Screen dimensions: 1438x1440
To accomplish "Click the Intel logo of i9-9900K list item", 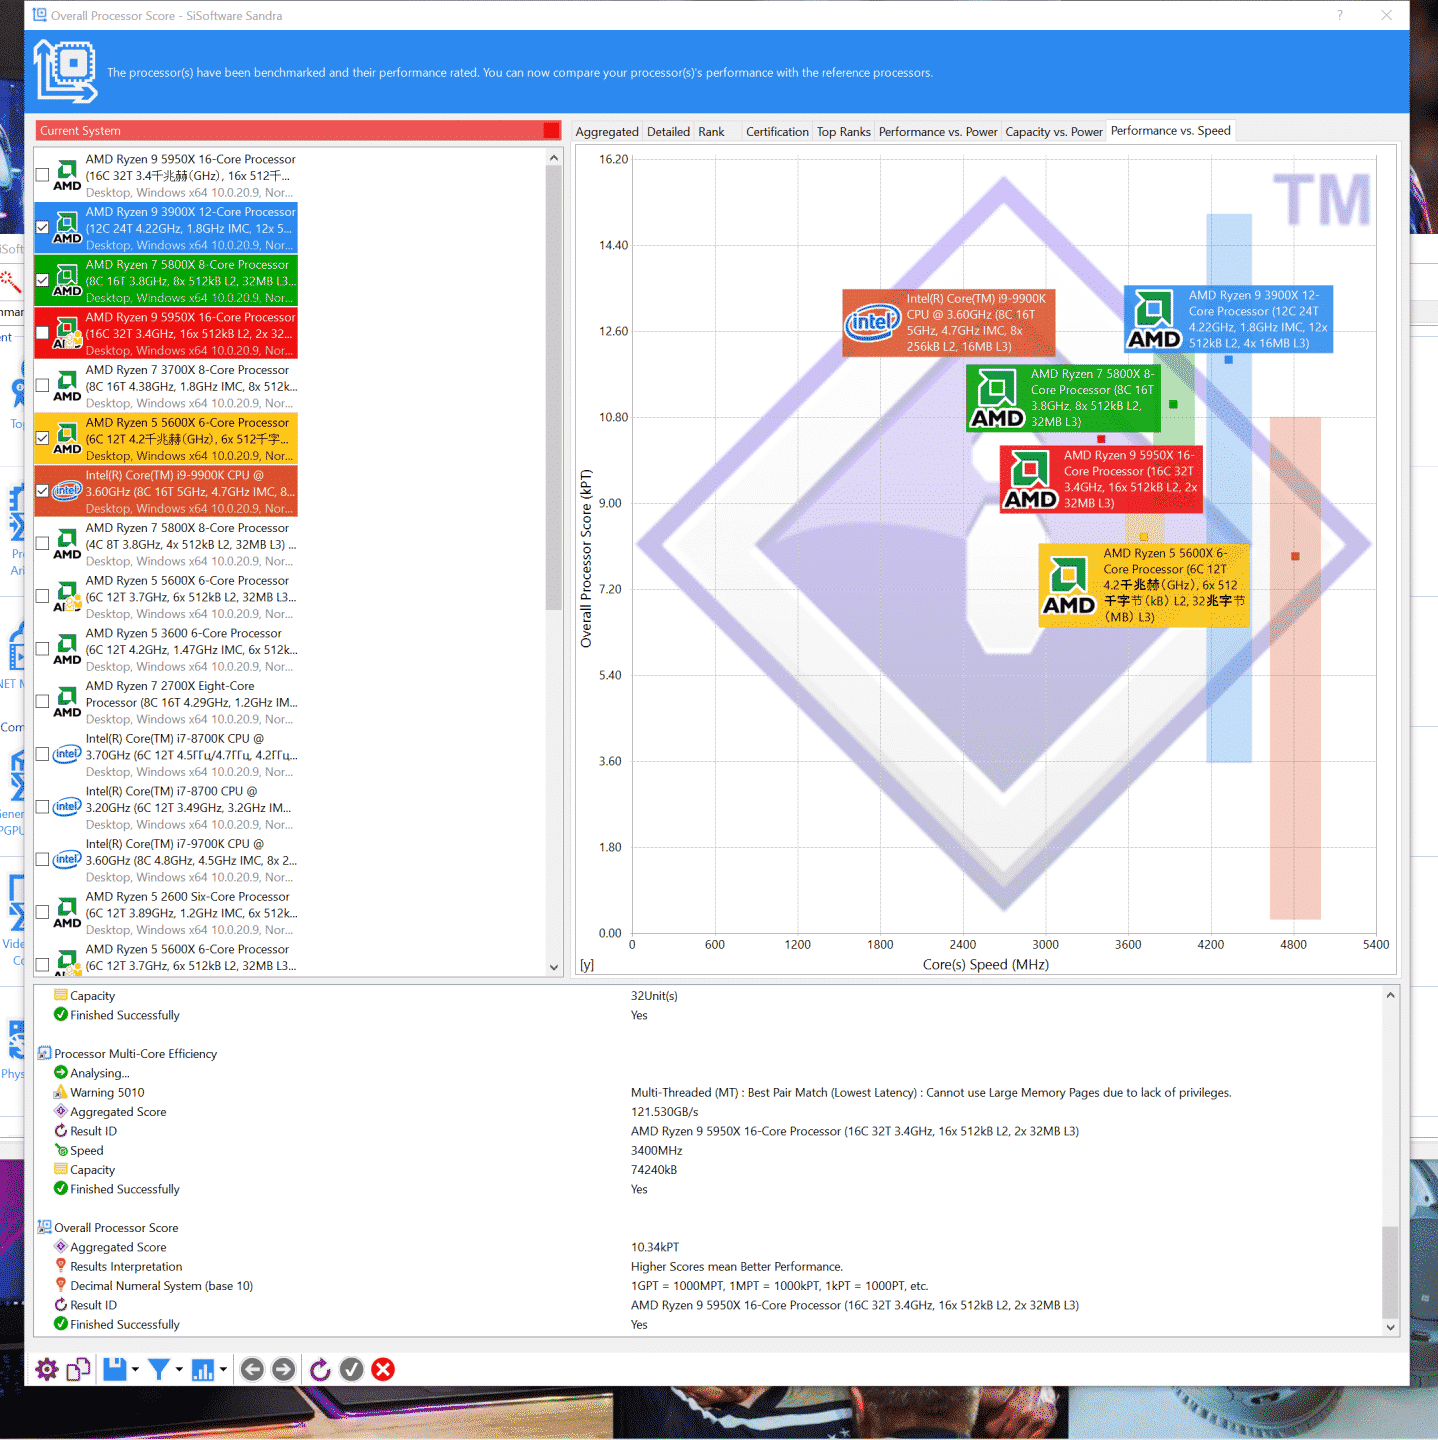I will pyautogui.click(x=67, y=490).
